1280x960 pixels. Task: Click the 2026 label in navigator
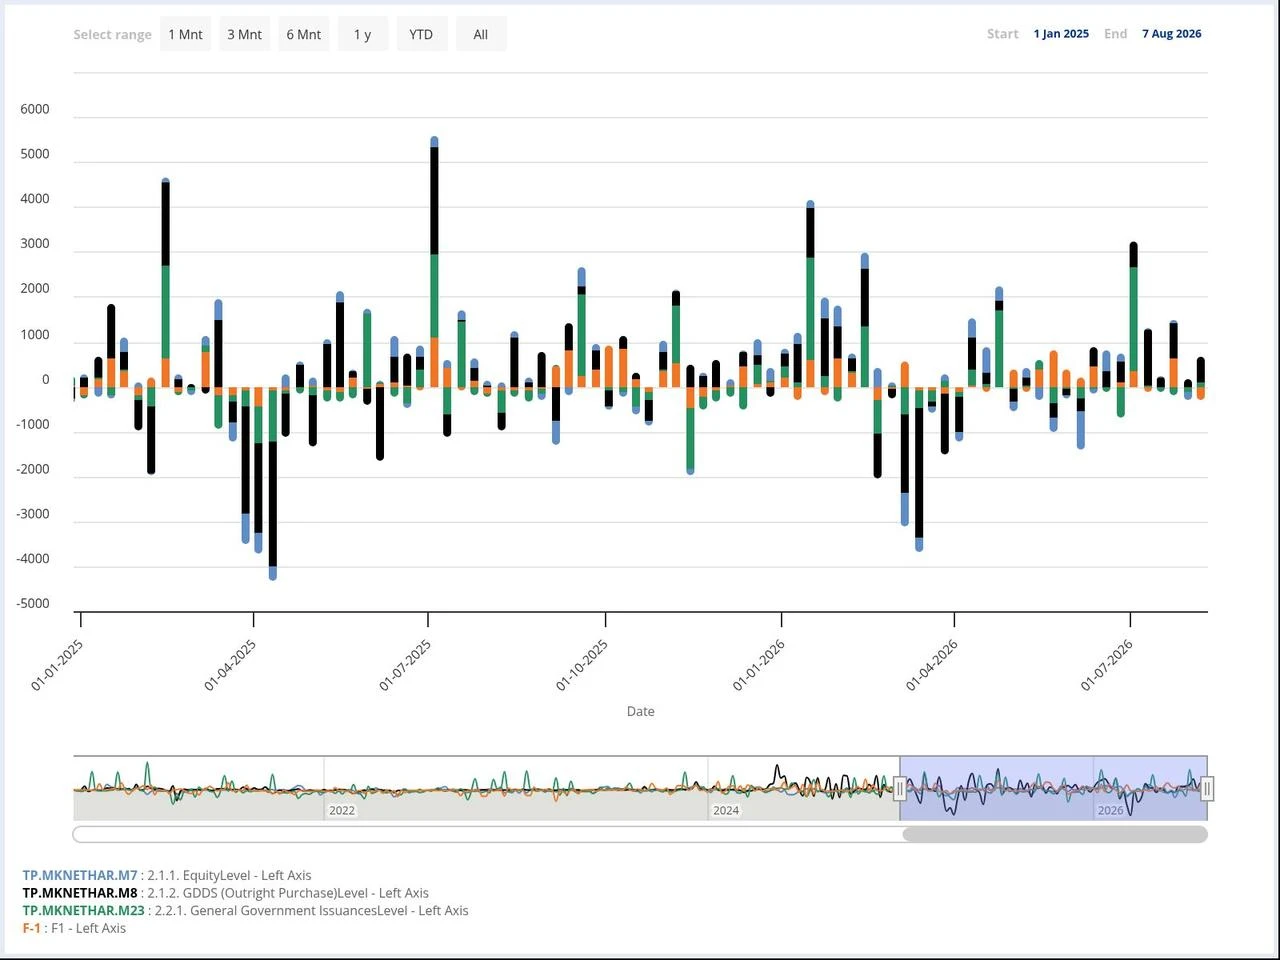pos(1110,810)
